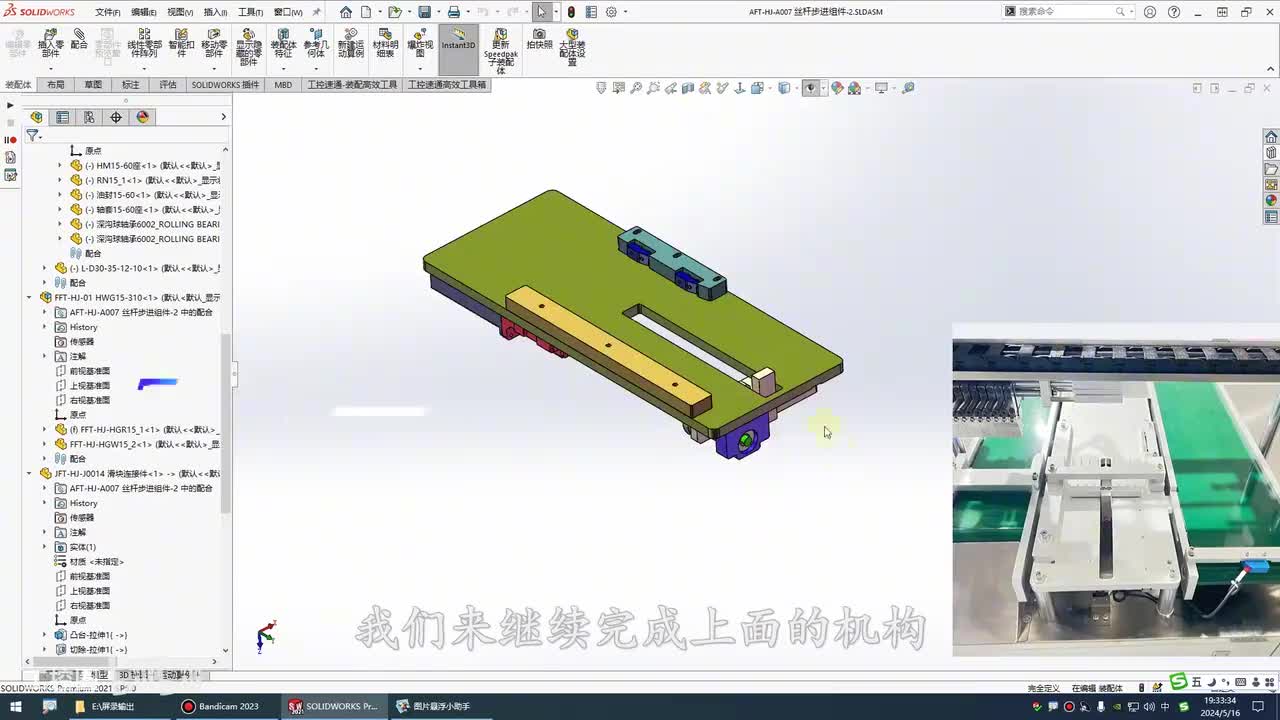
Task: Switch to the SOLIDWORKS 插件 tab
Action: [x=225, y=85]
